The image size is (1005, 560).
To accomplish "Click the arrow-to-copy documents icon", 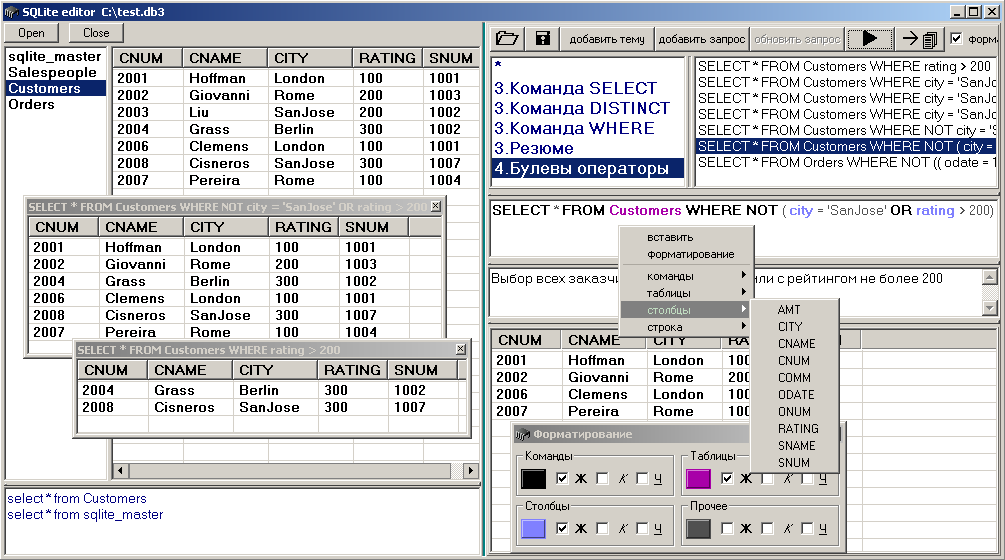I will (x=918, y=39).
